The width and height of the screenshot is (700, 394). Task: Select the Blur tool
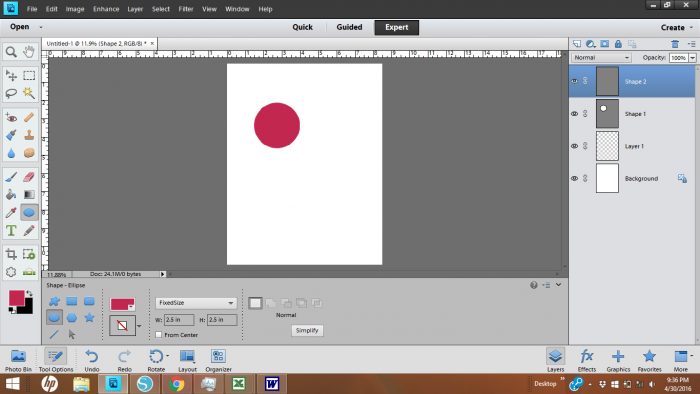[11, 153]
